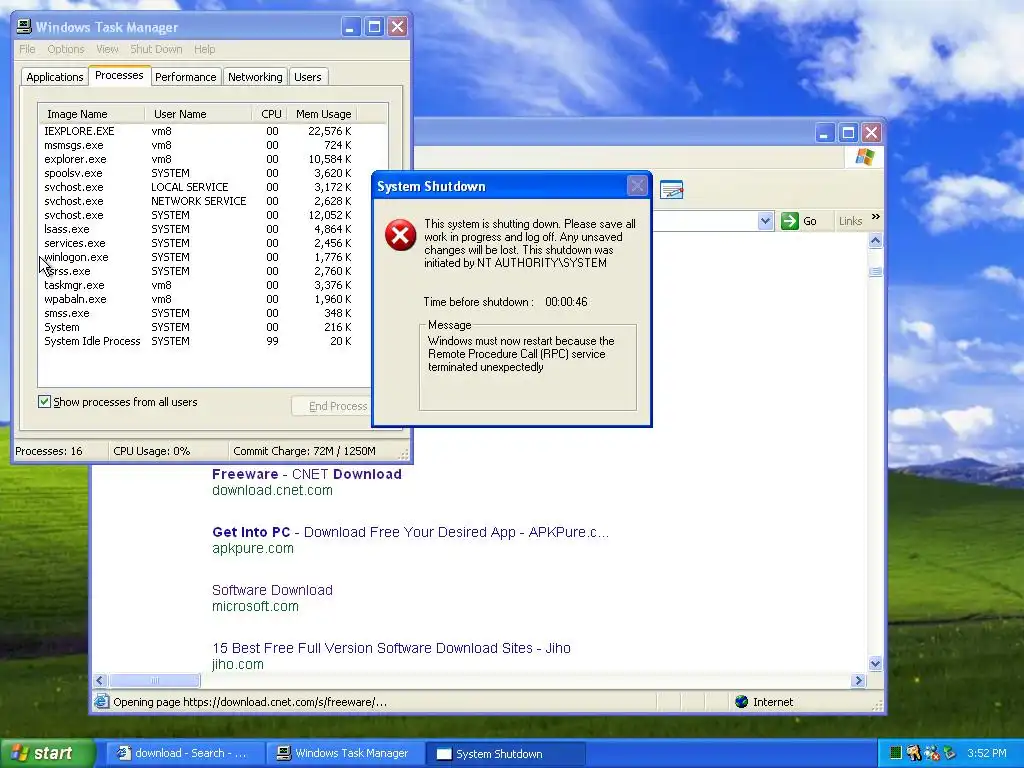Sort by the User Name column header

point(198,114)
